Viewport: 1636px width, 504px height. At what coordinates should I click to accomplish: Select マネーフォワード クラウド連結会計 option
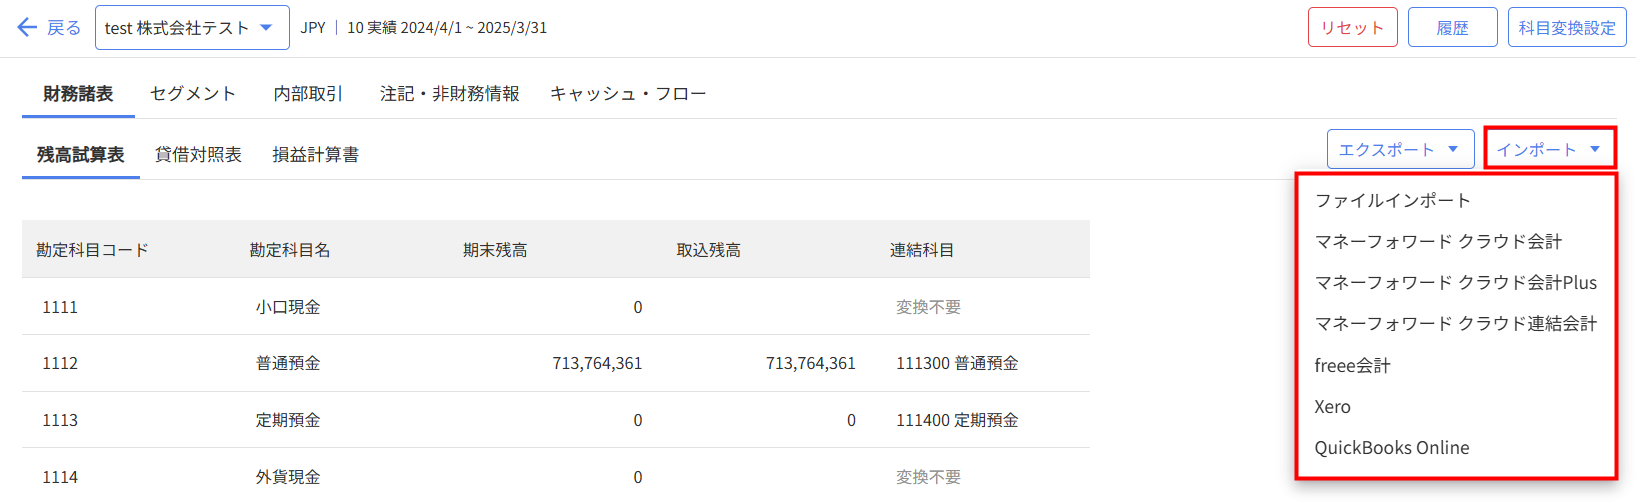coord(1455,324)
